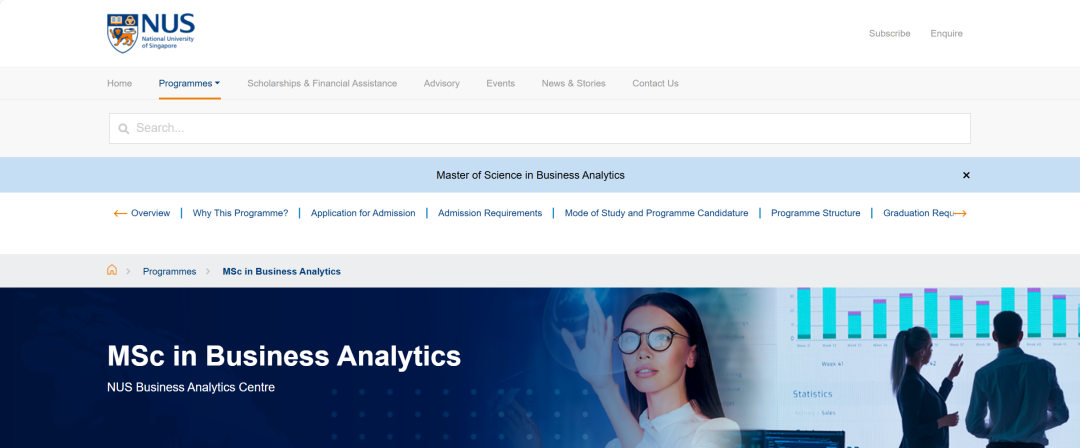The width and height of the screenshot is (1080, 448).
Task: Click MSc in Business Analytics breadcrumb
Action: pos(281,272)
